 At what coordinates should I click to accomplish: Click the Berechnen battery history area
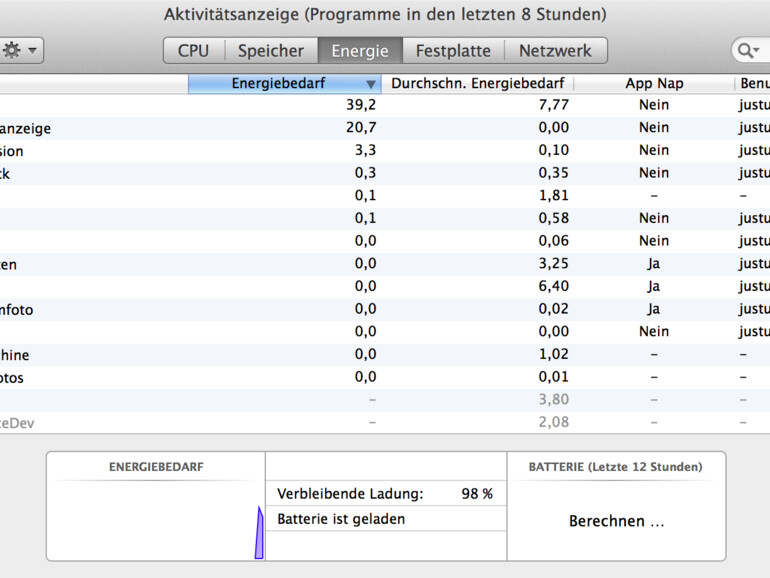point(616,521)
